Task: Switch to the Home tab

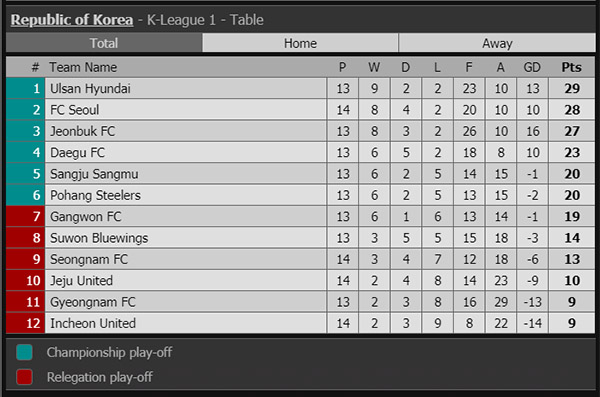Action: pyautogui.click(x=300, y=43)
